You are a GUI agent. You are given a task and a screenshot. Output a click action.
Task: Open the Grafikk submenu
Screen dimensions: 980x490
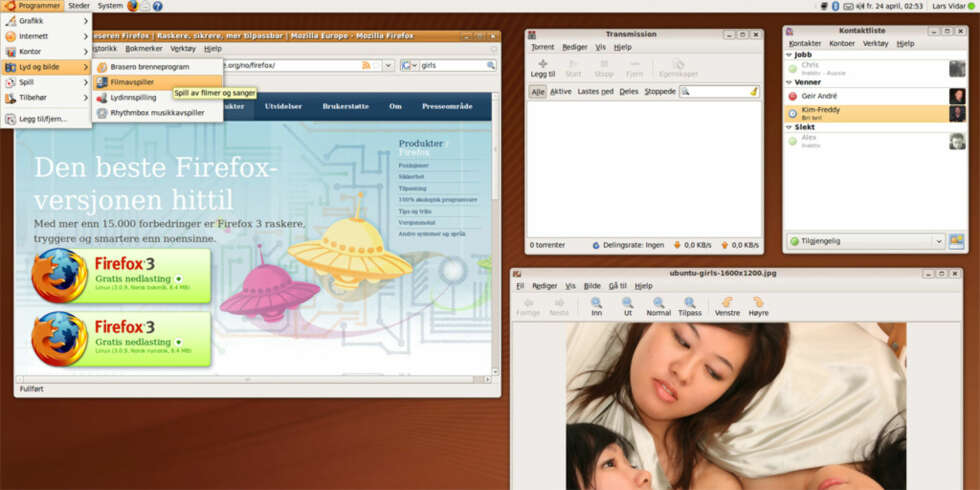coord(46,21)
